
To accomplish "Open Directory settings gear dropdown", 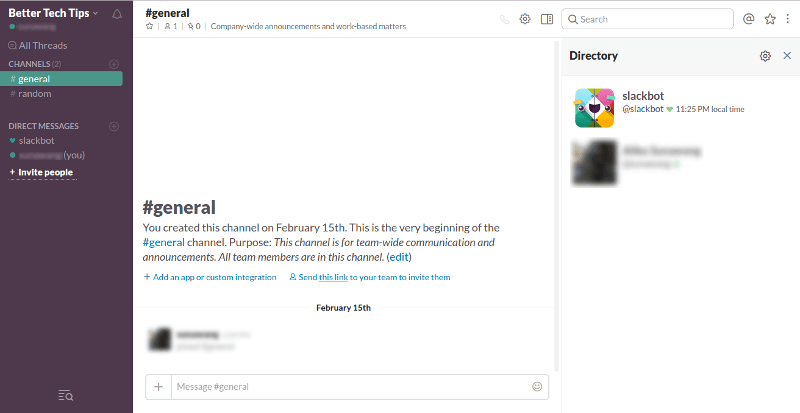I will [765, 56].
